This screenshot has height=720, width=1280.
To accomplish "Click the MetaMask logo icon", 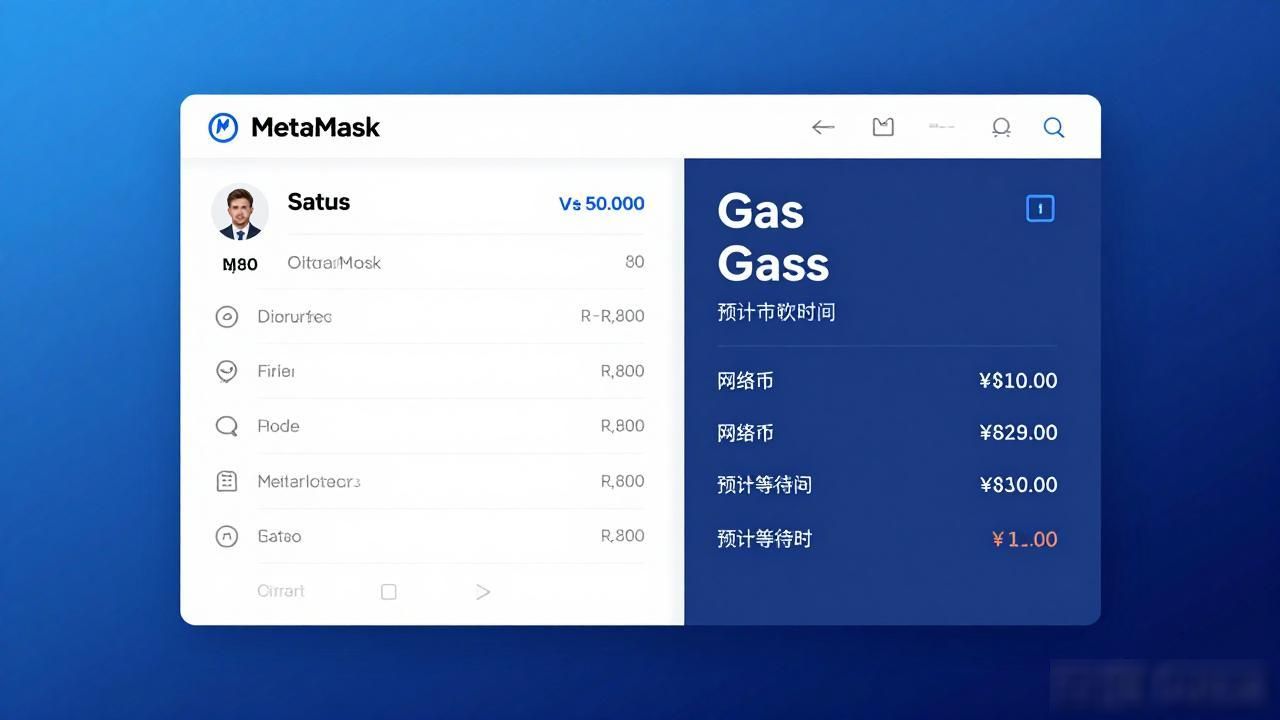I will coord(223,127).
